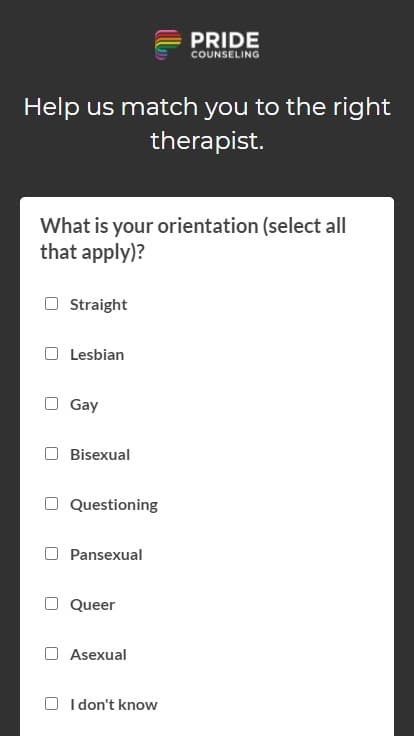414x736 pixels.
Task: Select the Asexual checkbox
Action: click(52, 653)
